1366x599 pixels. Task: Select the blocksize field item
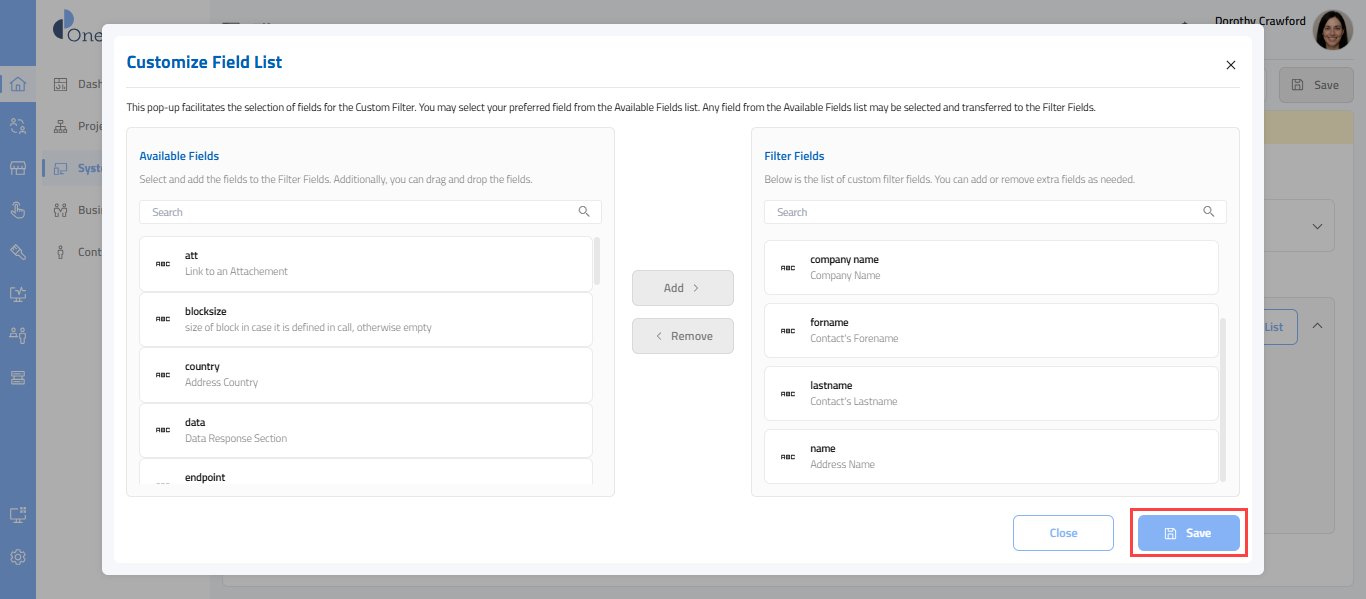pos(365,319)
